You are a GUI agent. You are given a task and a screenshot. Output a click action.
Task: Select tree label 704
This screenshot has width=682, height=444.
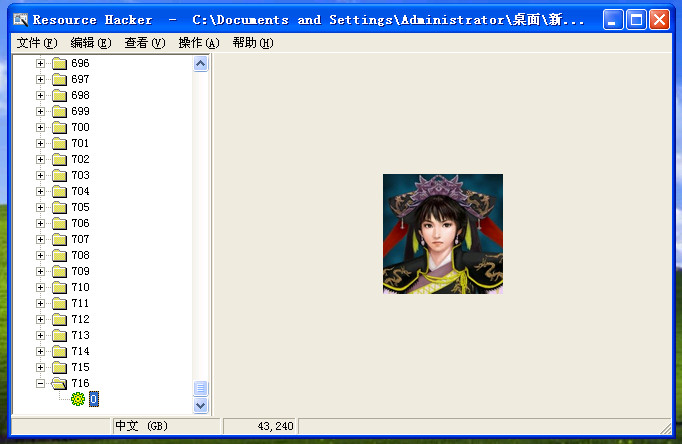80,191
